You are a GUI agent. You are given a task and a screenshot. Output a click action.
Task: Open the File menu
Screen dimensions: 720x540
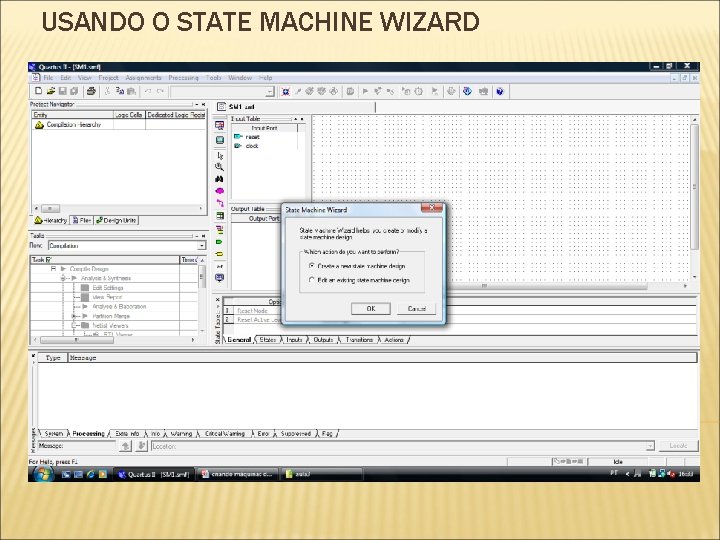48,78
